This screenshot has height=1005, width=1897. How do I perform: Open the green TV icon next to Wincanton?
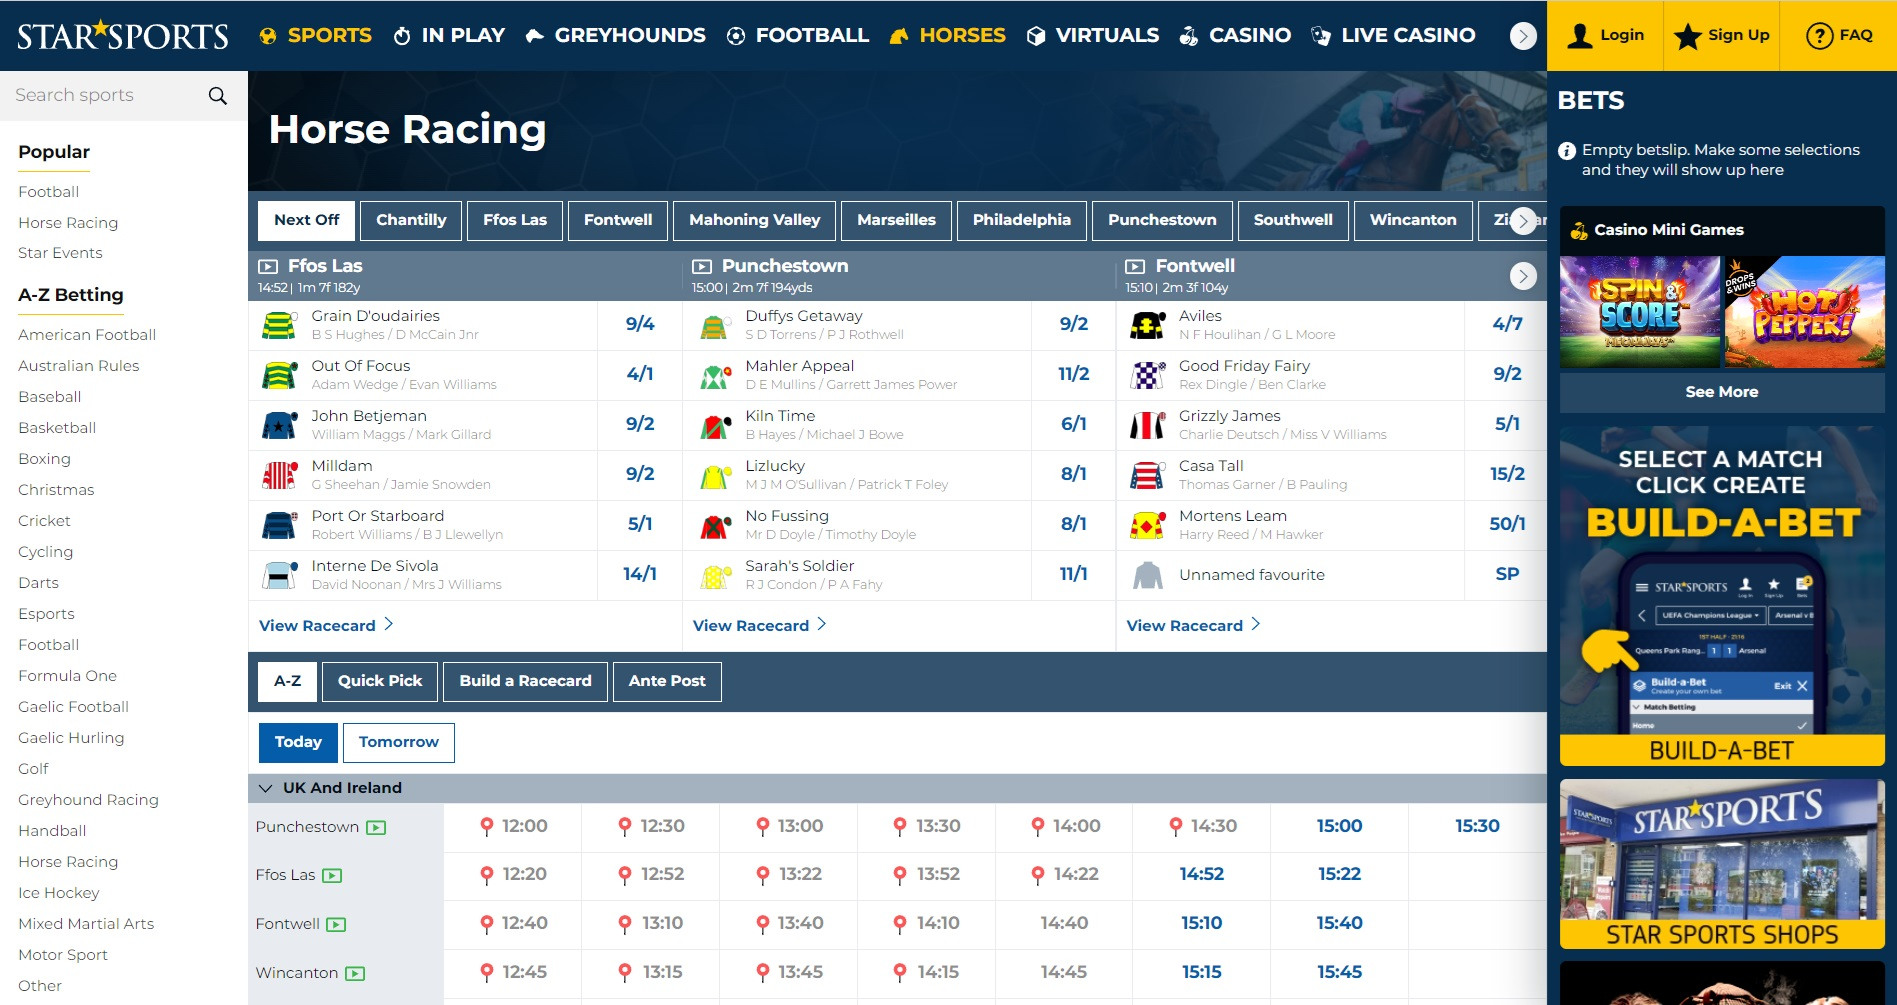pyautogui.click(x=355, y=972)
